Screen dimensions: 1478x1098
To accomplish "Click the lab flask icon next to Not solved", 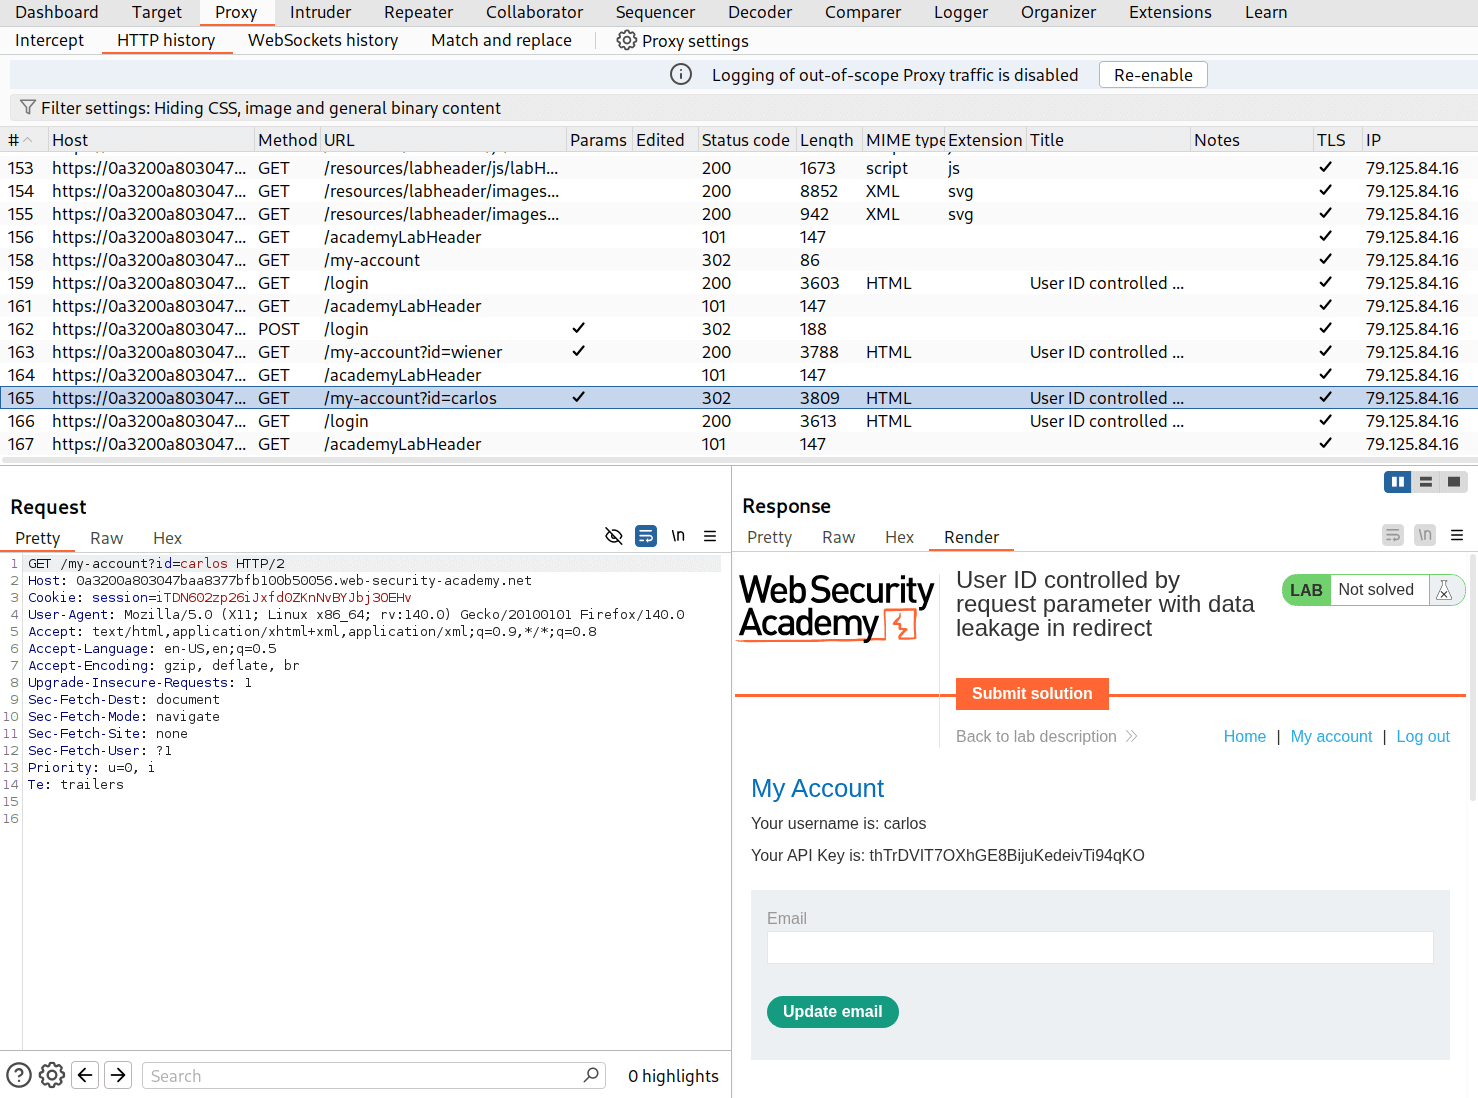I will [x=1444, y=590].
